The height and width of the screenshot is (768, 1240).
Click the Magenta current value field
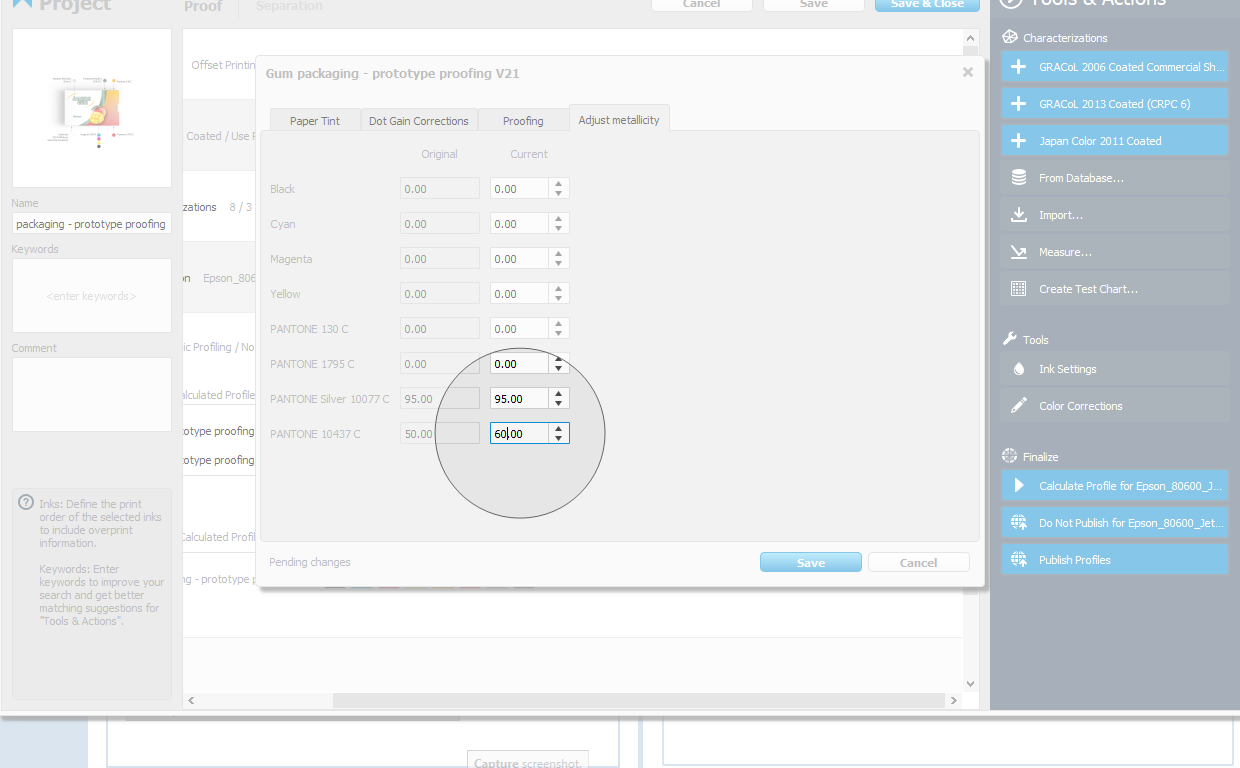519,259
